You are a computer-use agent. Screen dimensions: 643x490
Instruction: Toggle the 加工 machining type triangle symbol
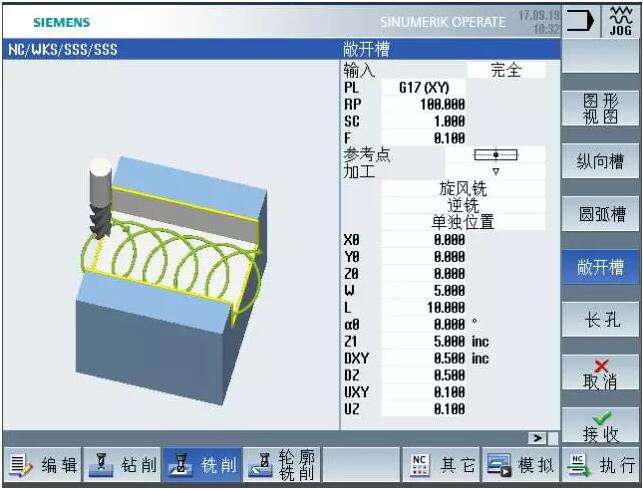coord(495,171)
